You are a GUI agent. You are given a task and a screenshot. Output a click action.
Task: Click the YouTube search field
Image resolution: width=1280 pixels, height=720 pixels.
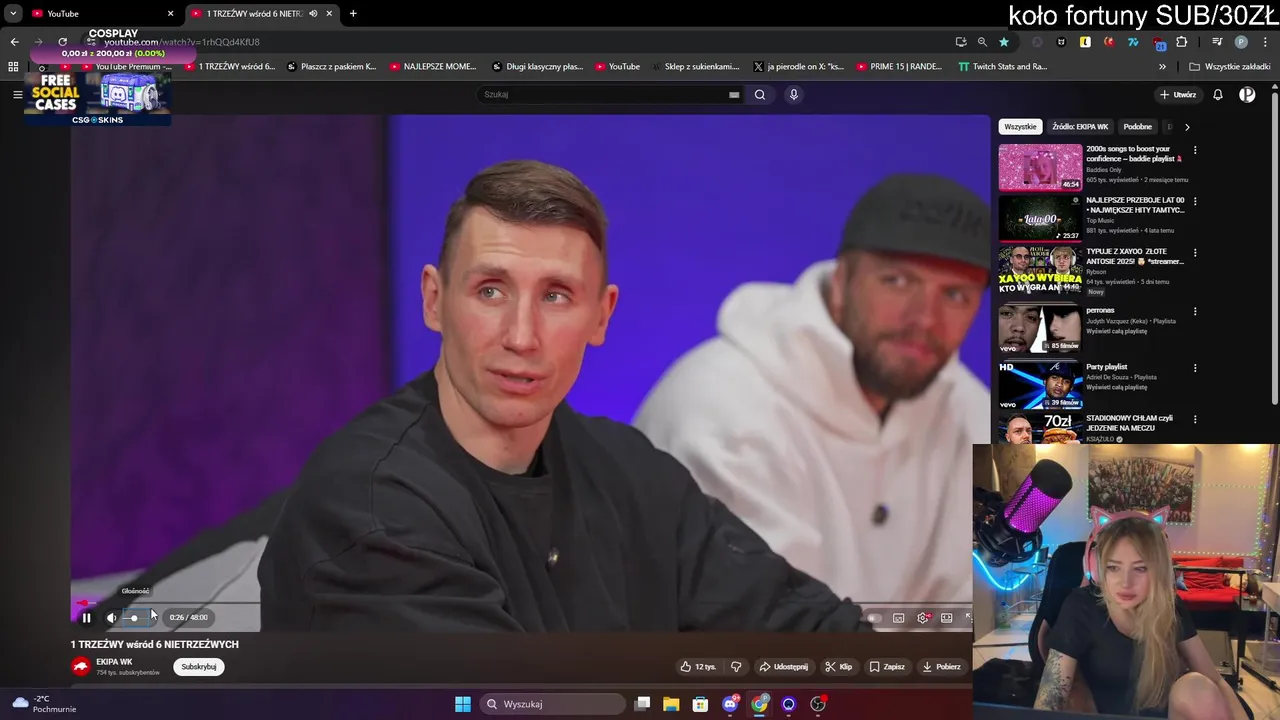(x=603, y=94)
